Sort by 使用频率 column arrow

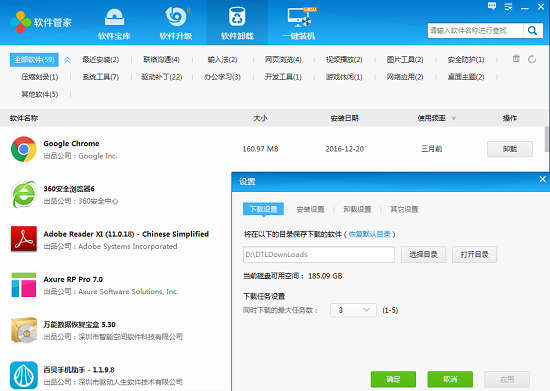tap(454, 119)
